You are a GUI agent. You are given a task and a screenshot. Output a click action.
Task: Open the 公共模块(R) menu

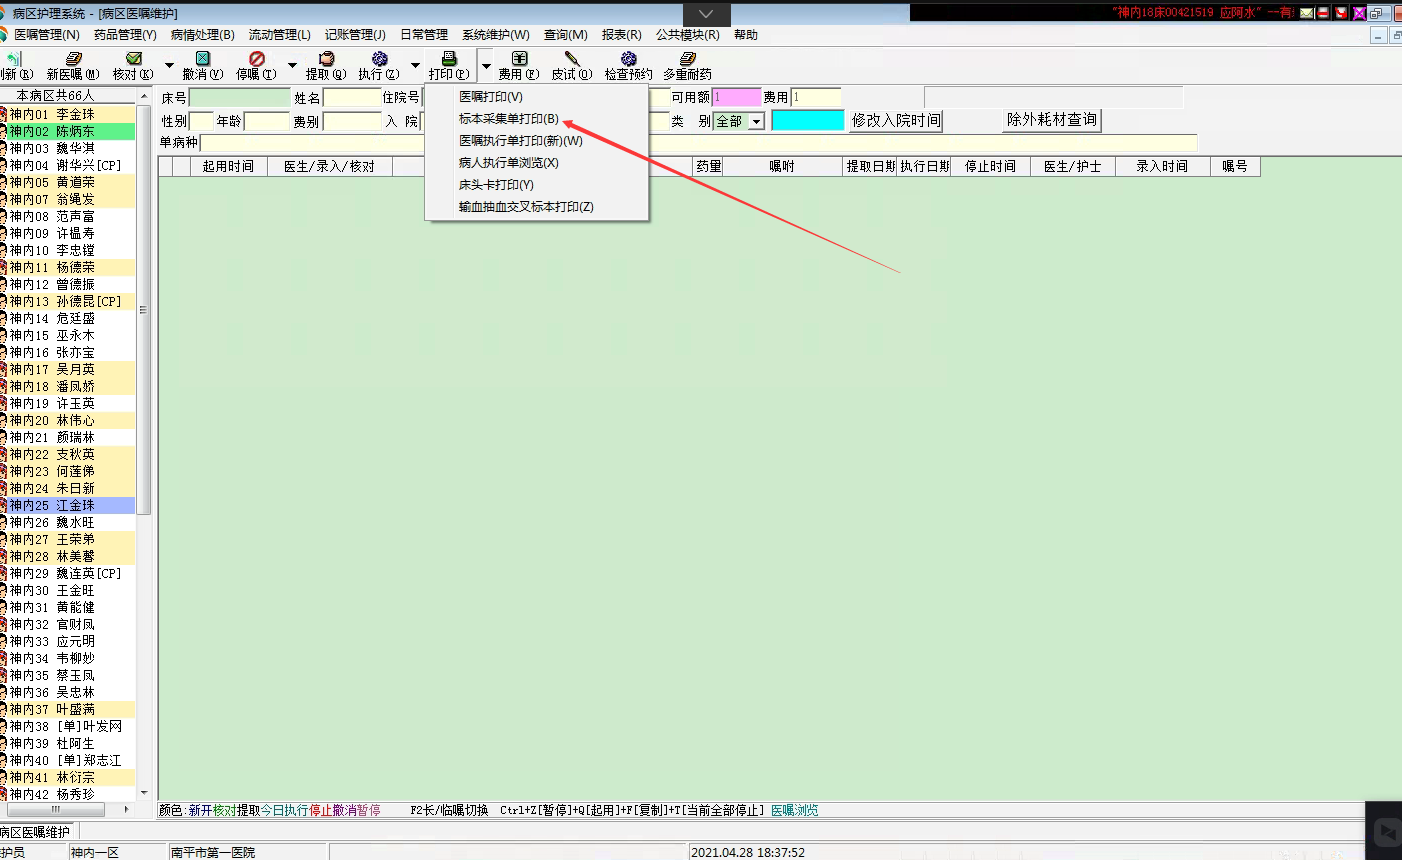[x=688, y=35]
